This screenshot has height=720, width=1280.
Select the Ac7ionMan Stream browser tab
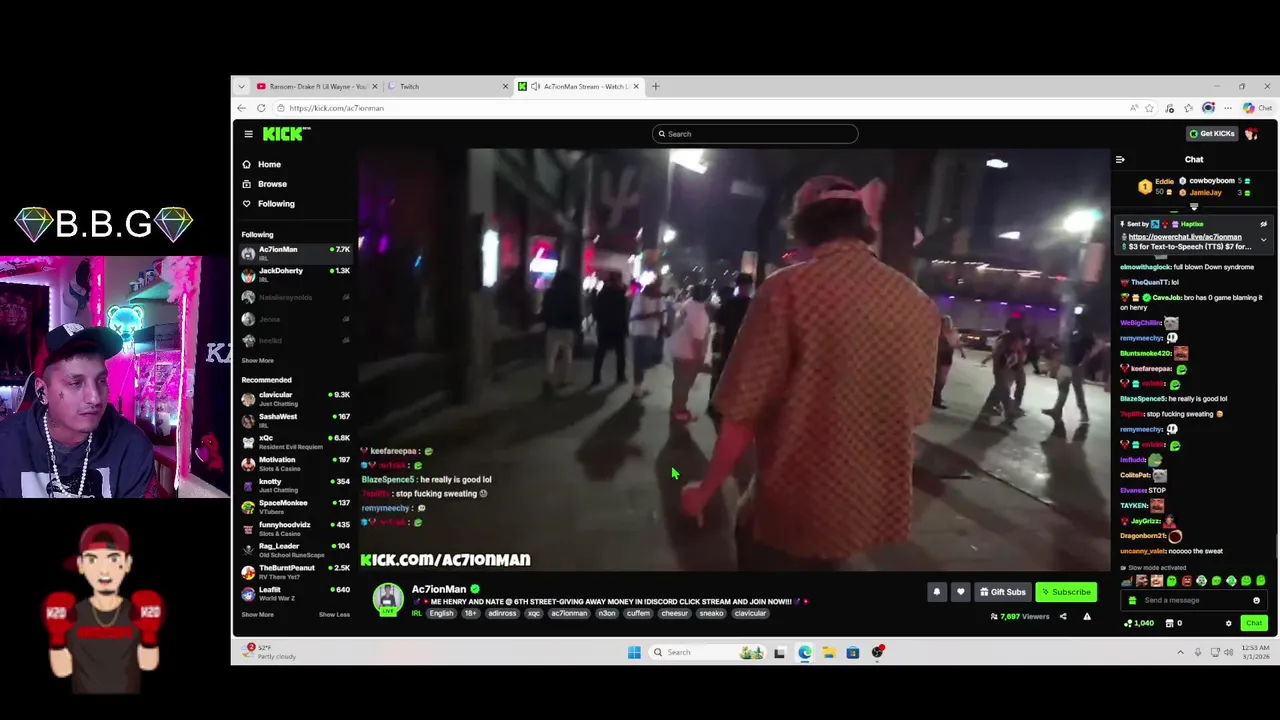point(579,87)
